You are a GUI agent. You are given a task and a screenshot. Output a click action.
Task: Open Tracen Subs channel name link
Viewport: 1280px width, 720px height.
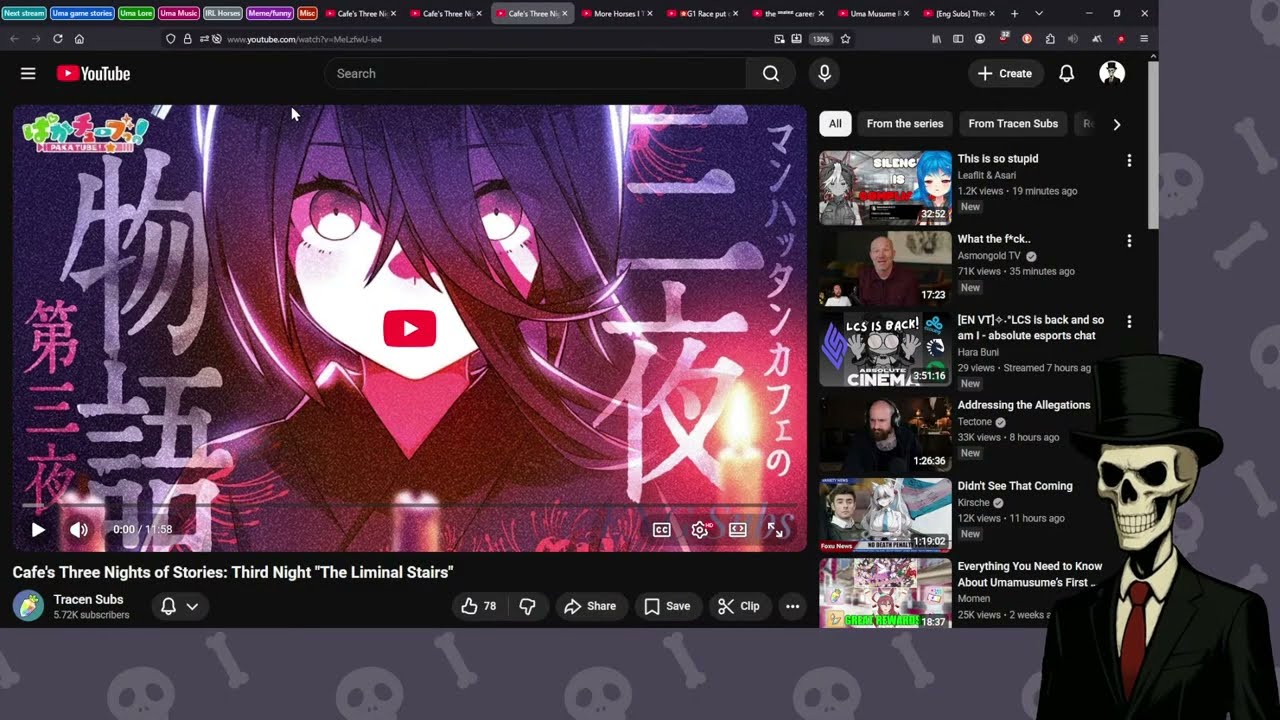click(89, 600)
